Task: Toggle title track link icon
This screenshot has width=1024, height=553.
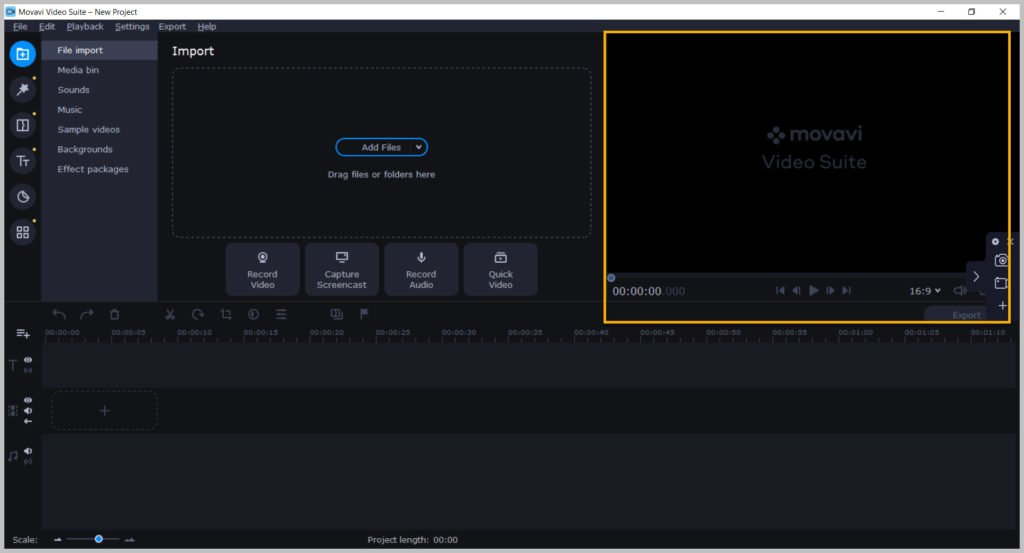Action: pos(28,370)
